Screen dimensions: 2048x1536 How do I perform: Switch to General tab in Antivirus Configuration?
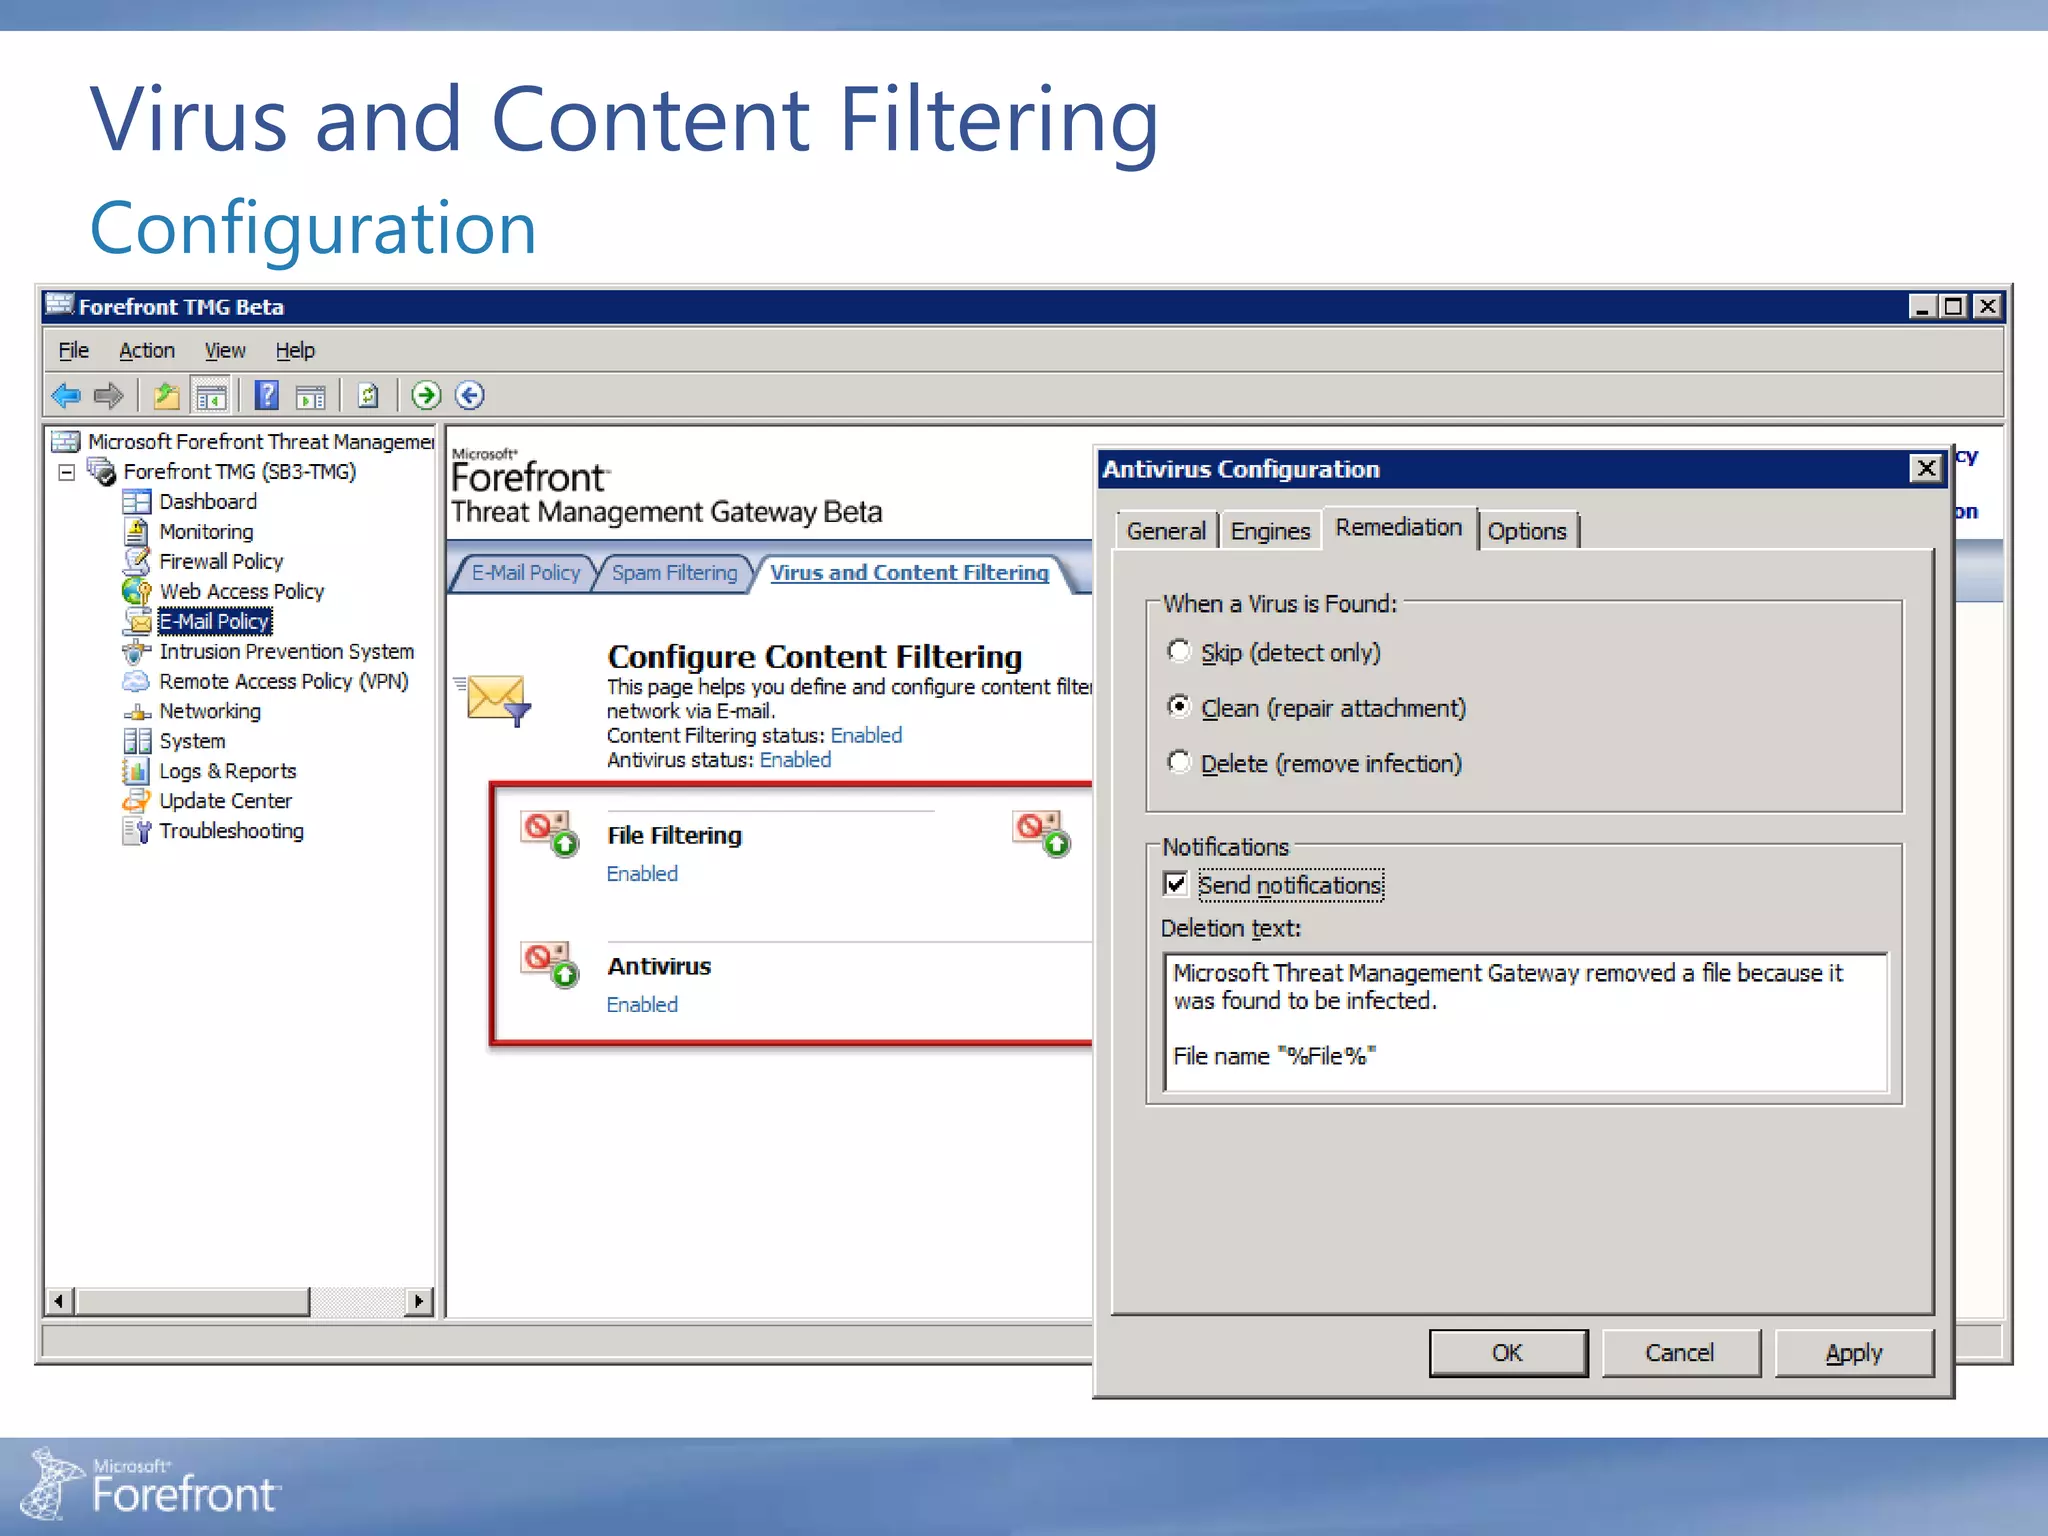tap(1165, 531)
